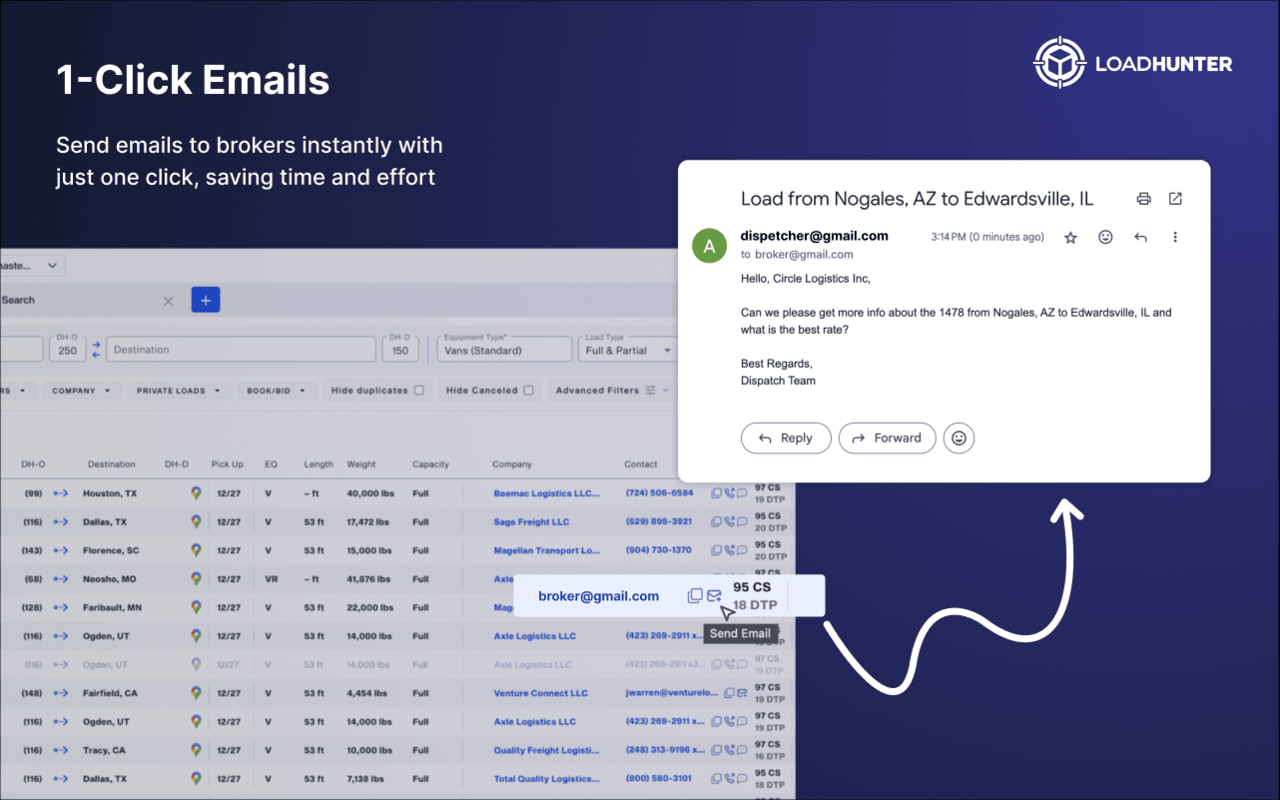
Task: Click the Send Email icon beside broker@gmail.com
Action: point(714,596)
